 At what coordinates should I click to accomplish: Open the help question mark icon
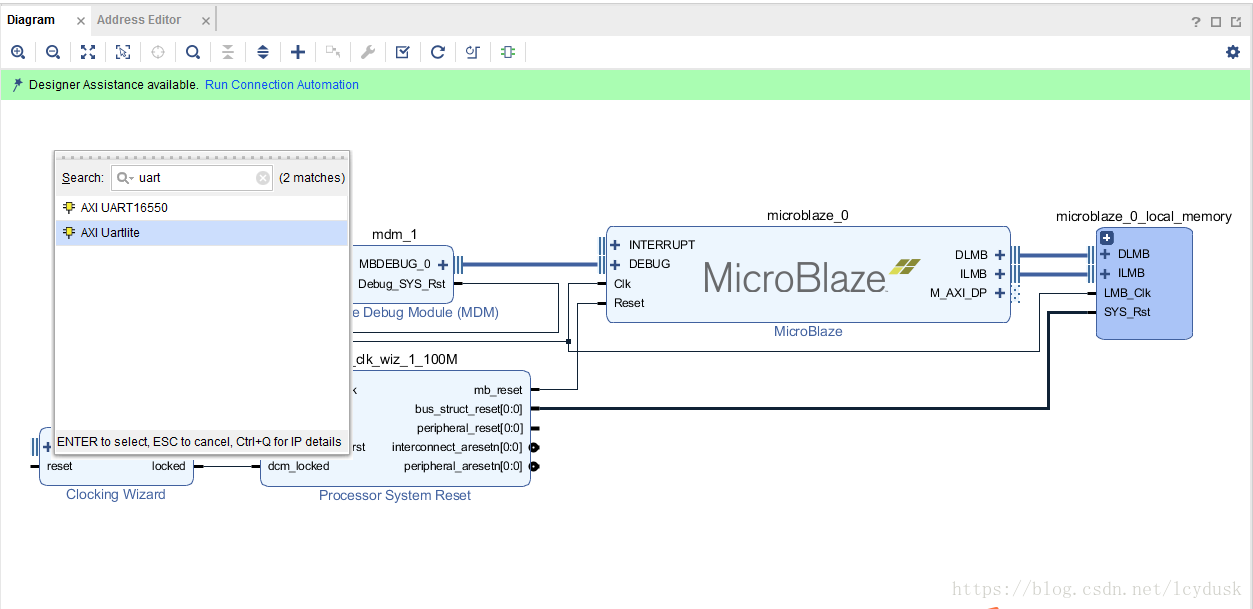pos(1196,22)
